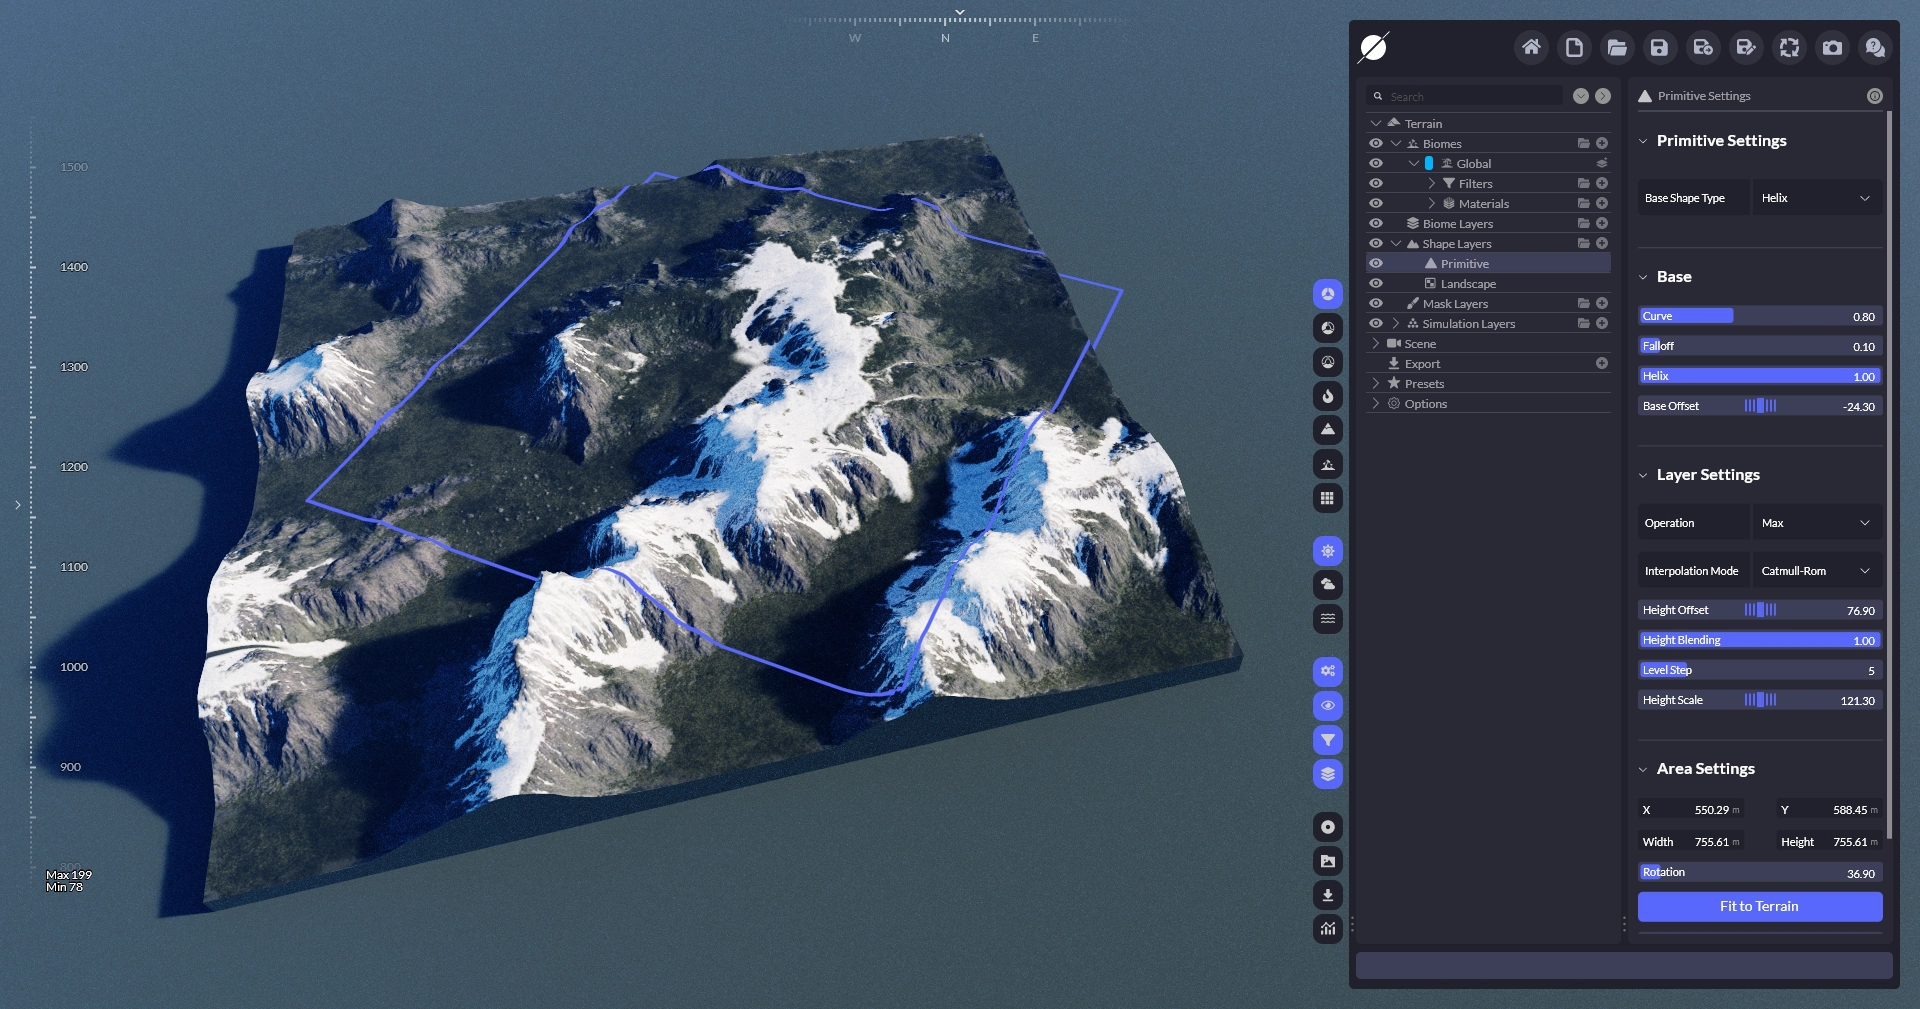Open the Operation dropdown set to Max

click(x=1815, y=523)
